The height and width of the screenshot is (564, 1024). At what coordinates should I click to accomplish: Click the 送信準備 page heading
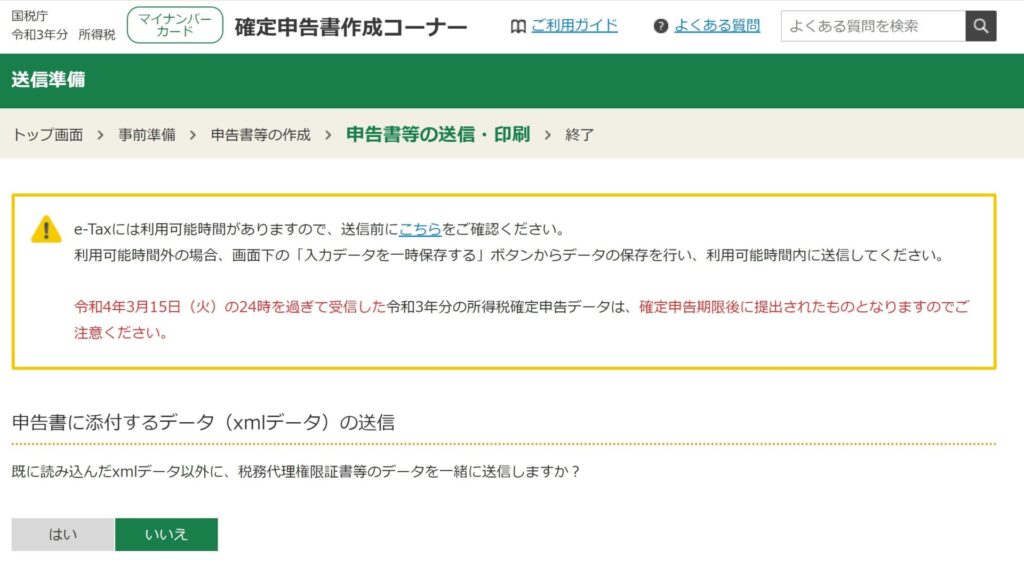pyautogui.click(x=48, y=80)
